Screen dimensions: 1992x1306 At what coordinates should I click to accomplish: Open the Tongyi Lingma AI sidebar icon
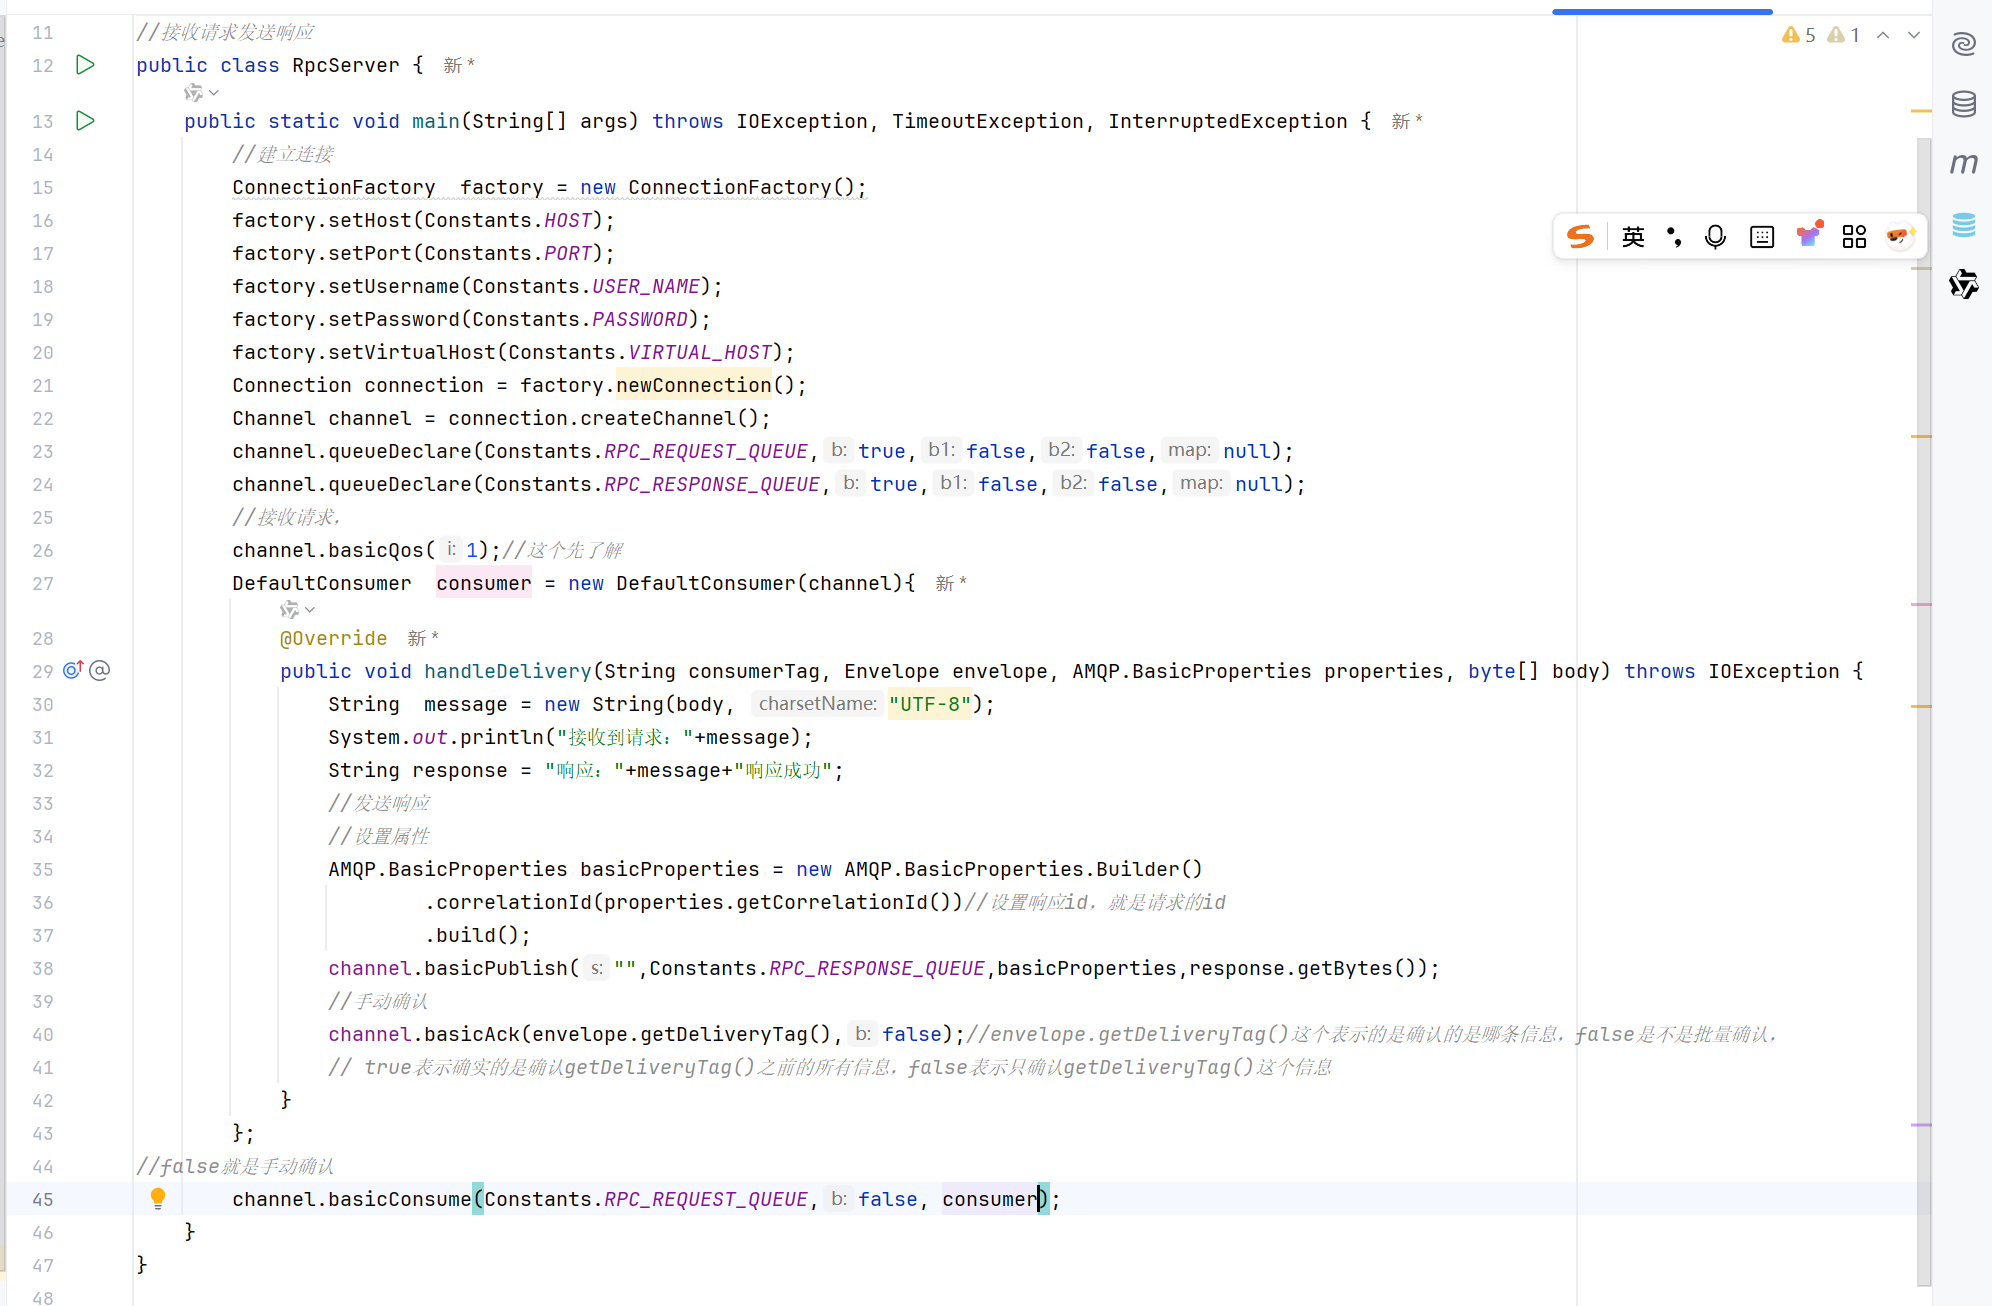pos(1963,285)
